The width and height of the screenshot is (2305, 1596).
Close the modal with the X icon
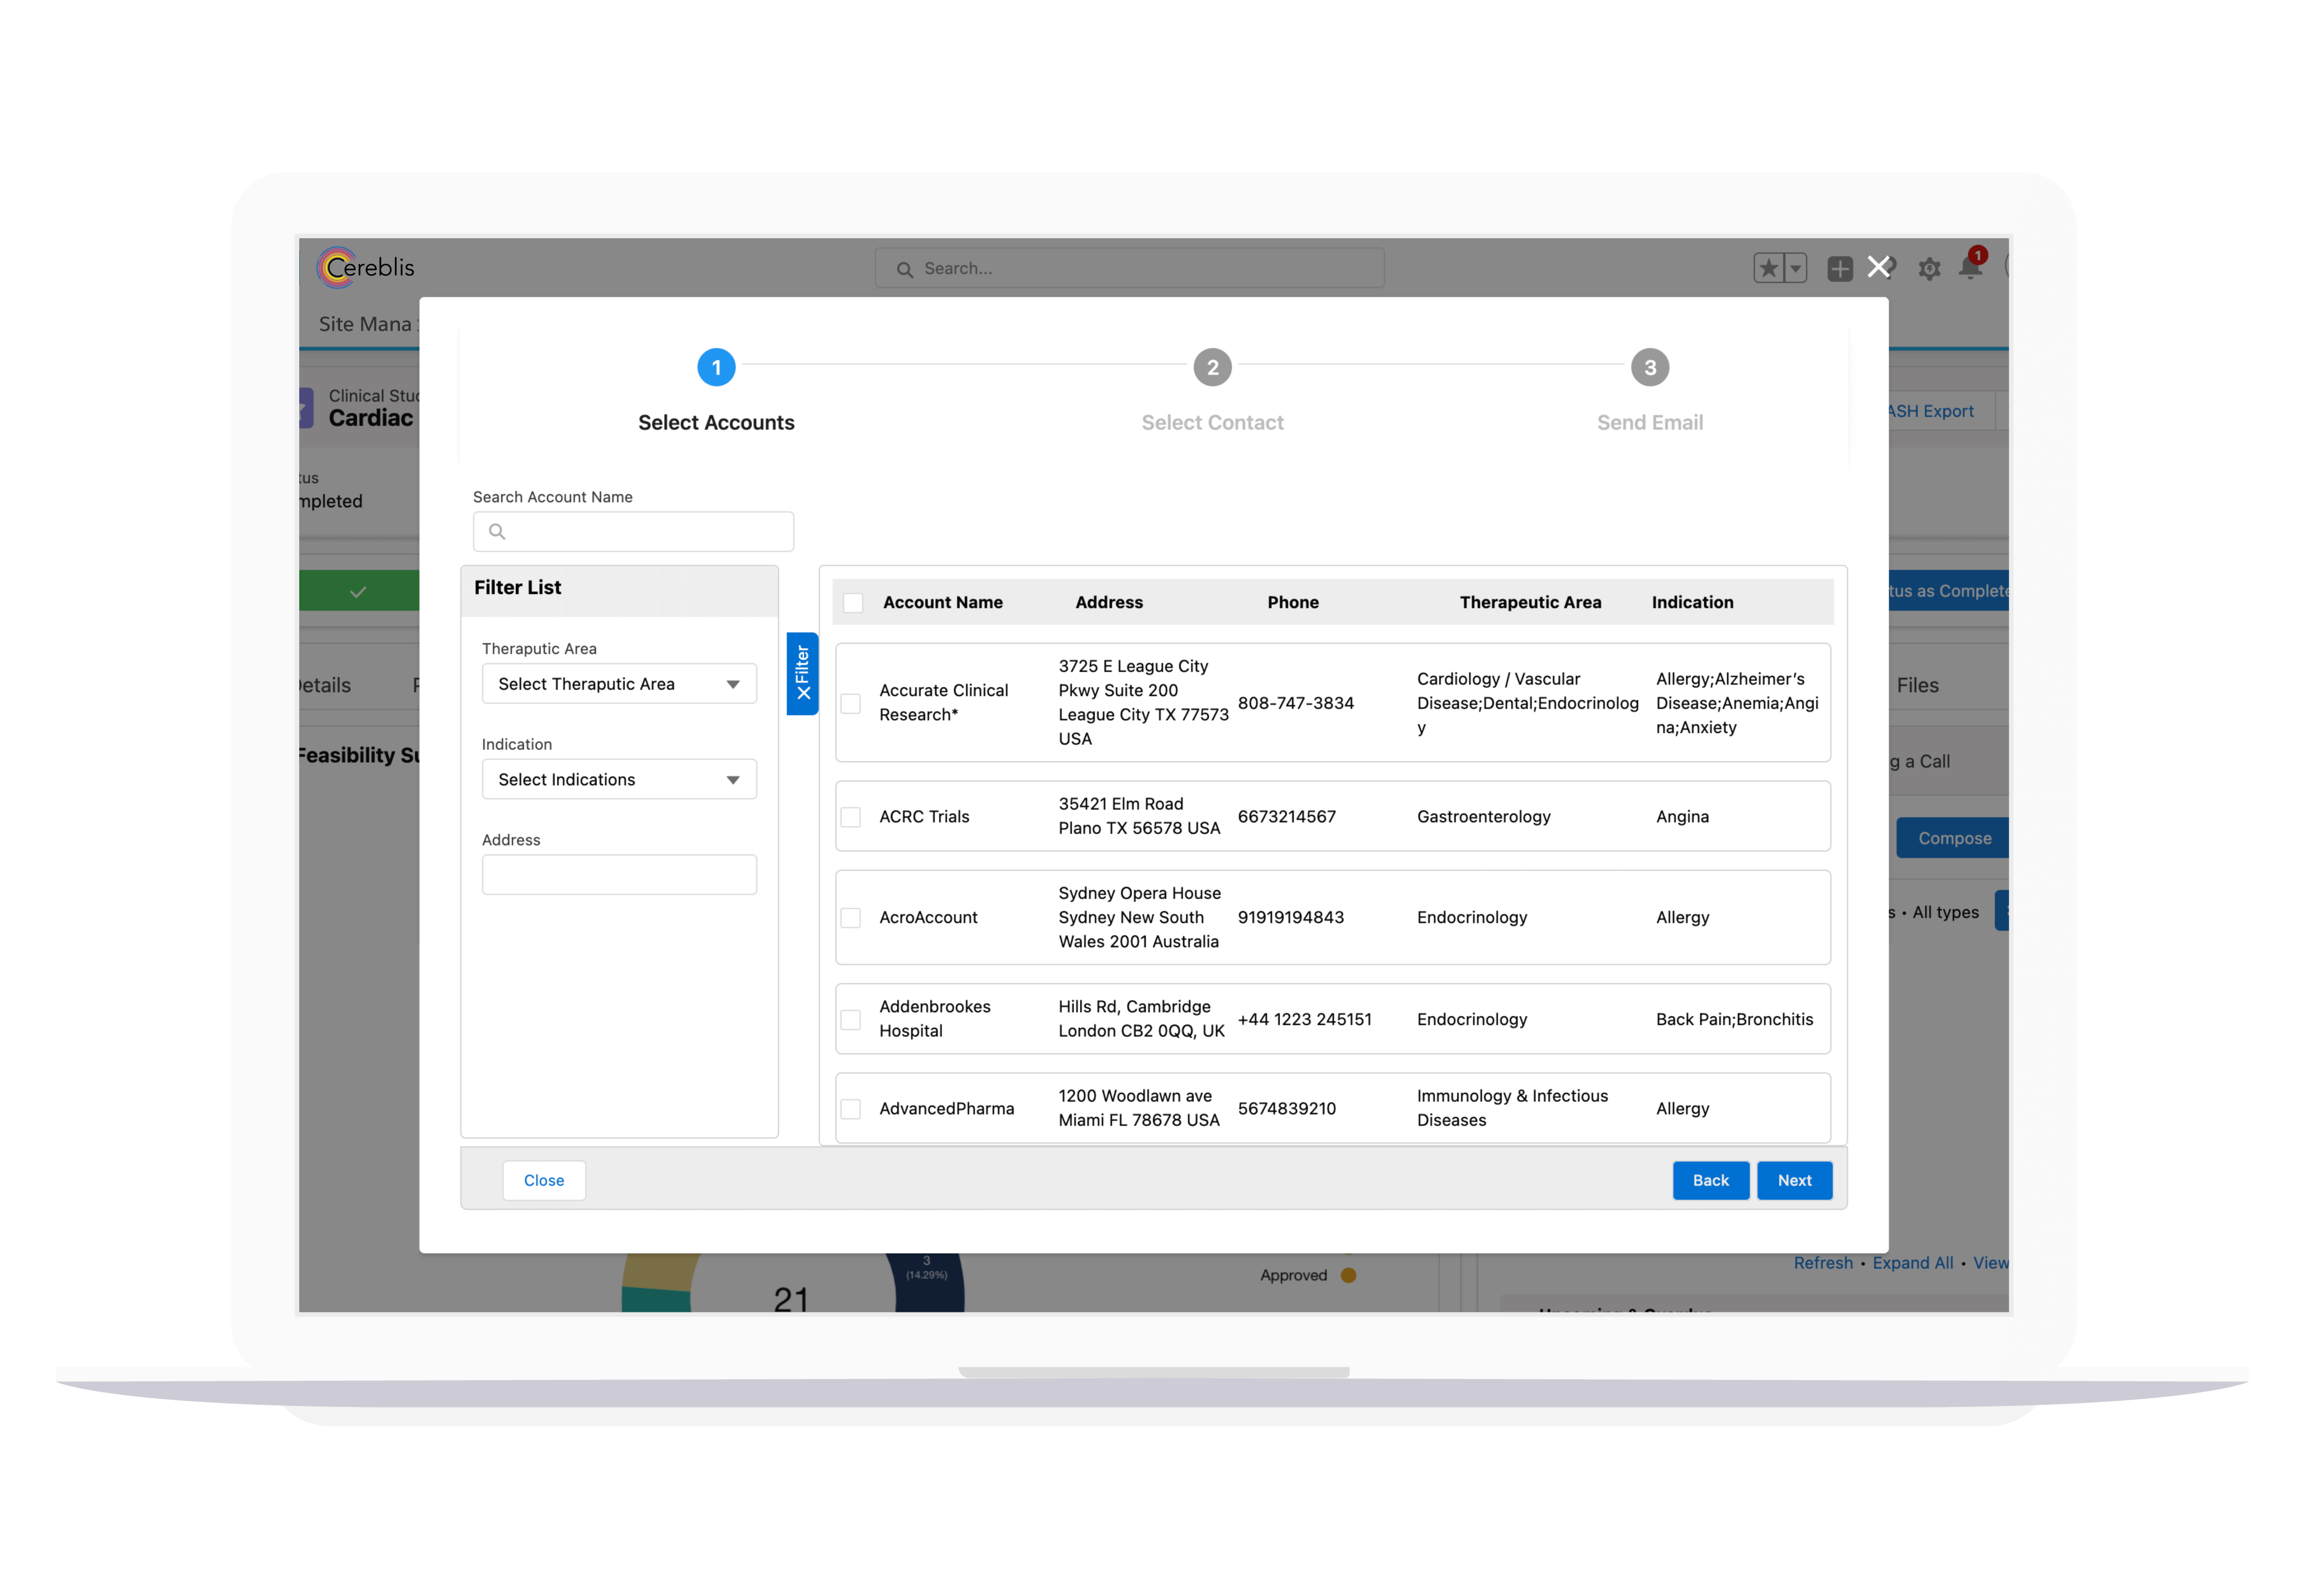1879,267
